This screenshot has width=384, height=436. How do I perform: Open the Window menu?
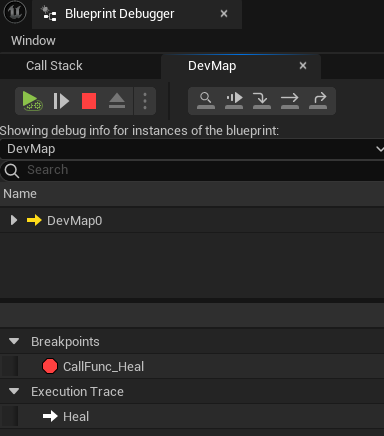pyautogui.click(x=33, y=41)
